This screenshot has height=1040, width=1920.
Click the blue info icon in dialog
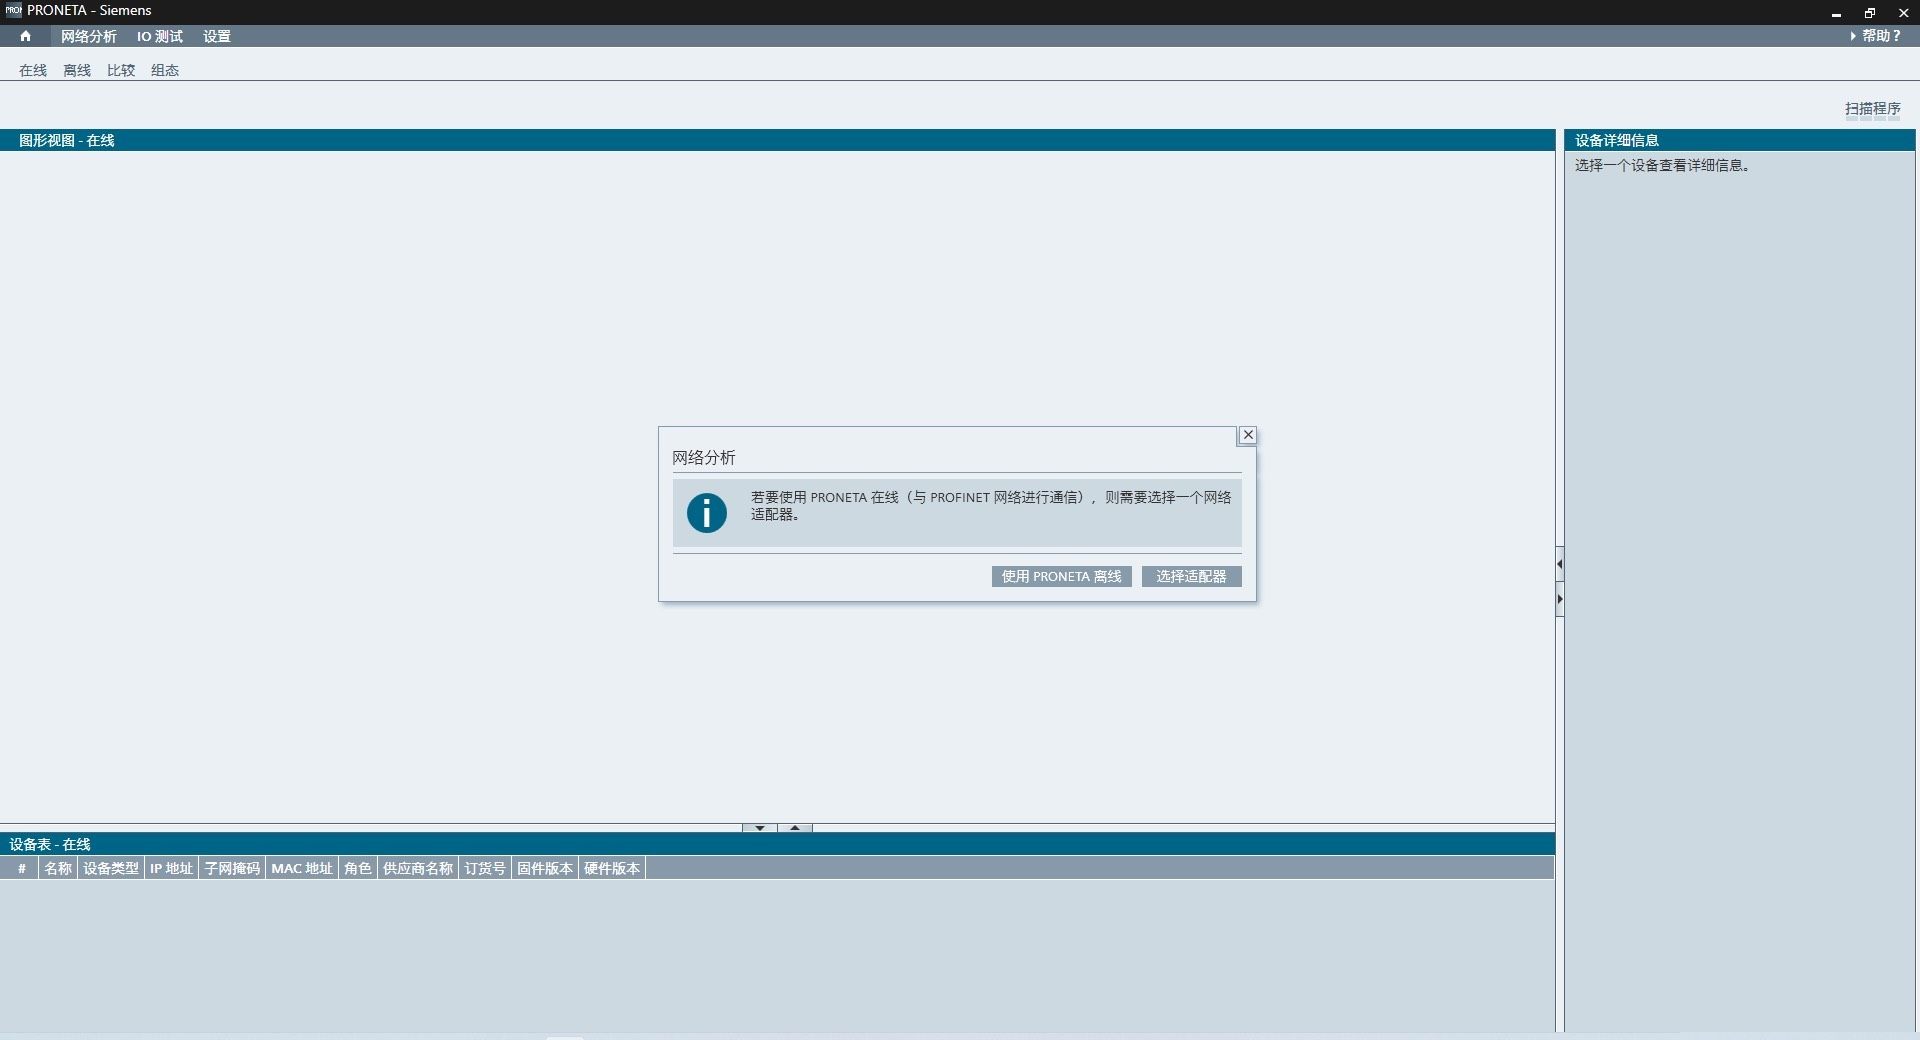pyautogui.click(x=707, y=513)
